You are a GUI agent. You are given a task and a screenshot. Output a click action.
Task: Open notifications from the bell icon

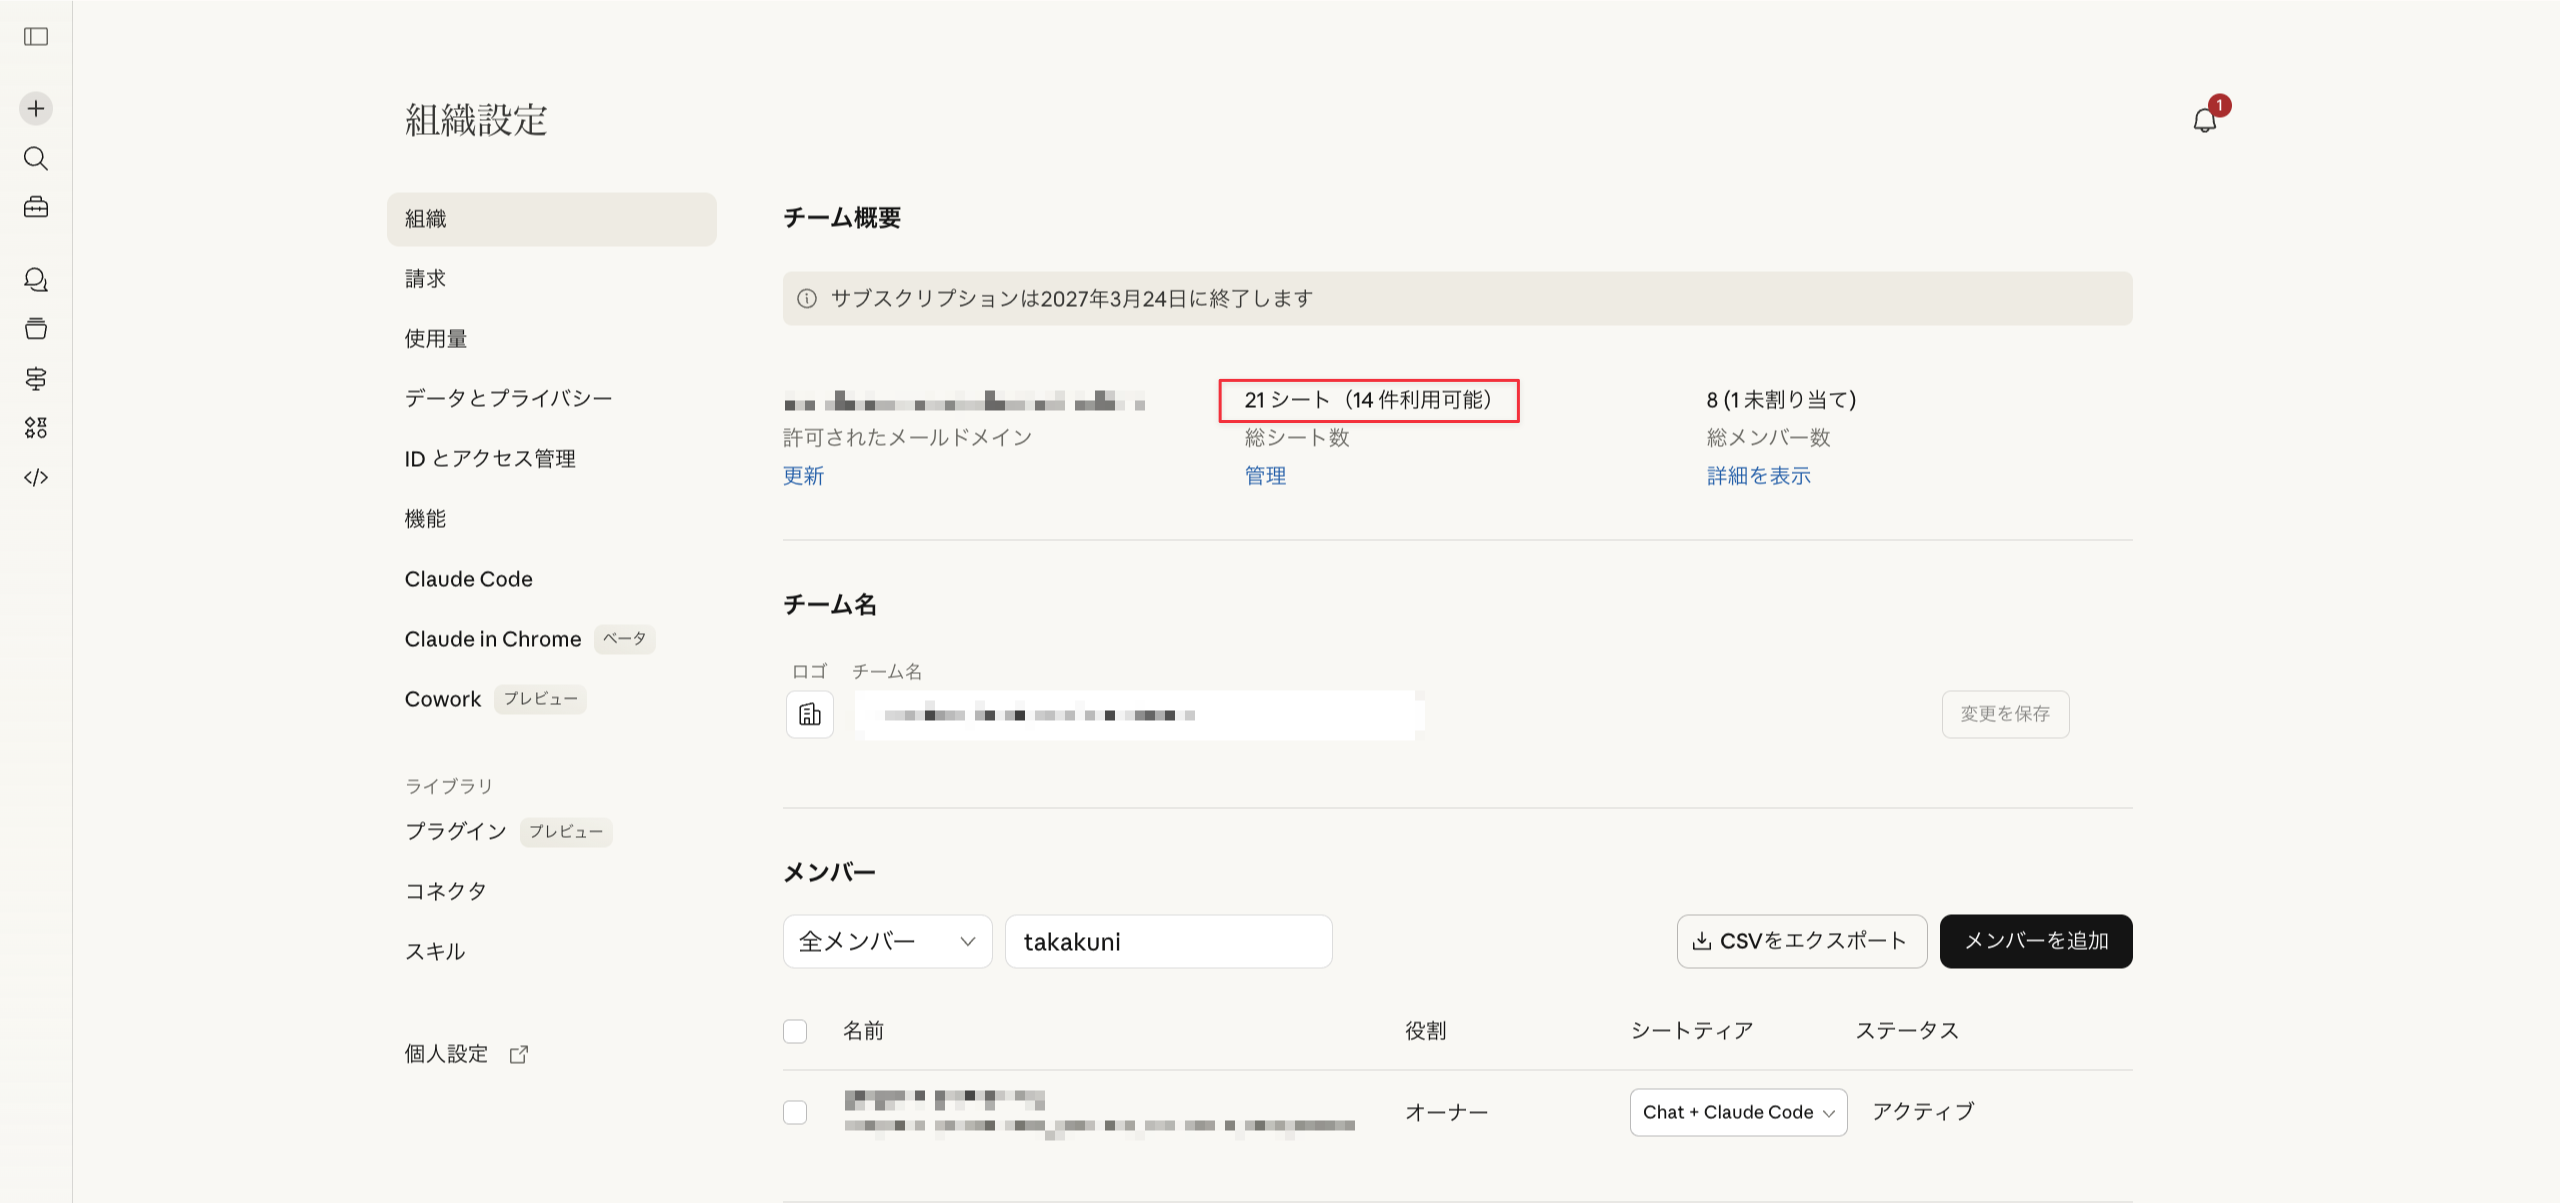(2204, 120)
